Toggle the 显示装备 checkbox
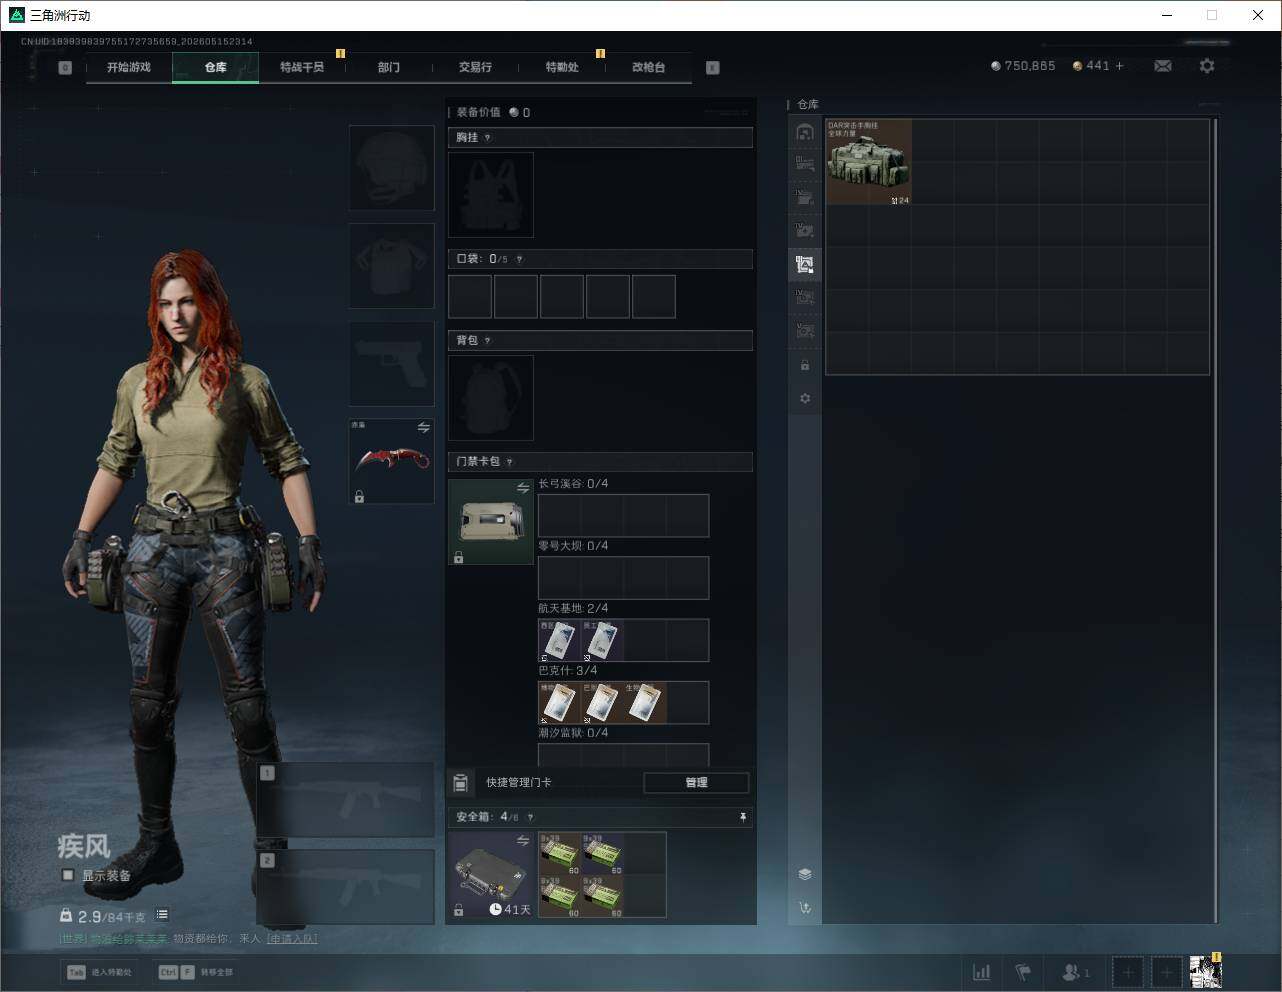This screenshot has height=992, width=1282. click(68, 875)
